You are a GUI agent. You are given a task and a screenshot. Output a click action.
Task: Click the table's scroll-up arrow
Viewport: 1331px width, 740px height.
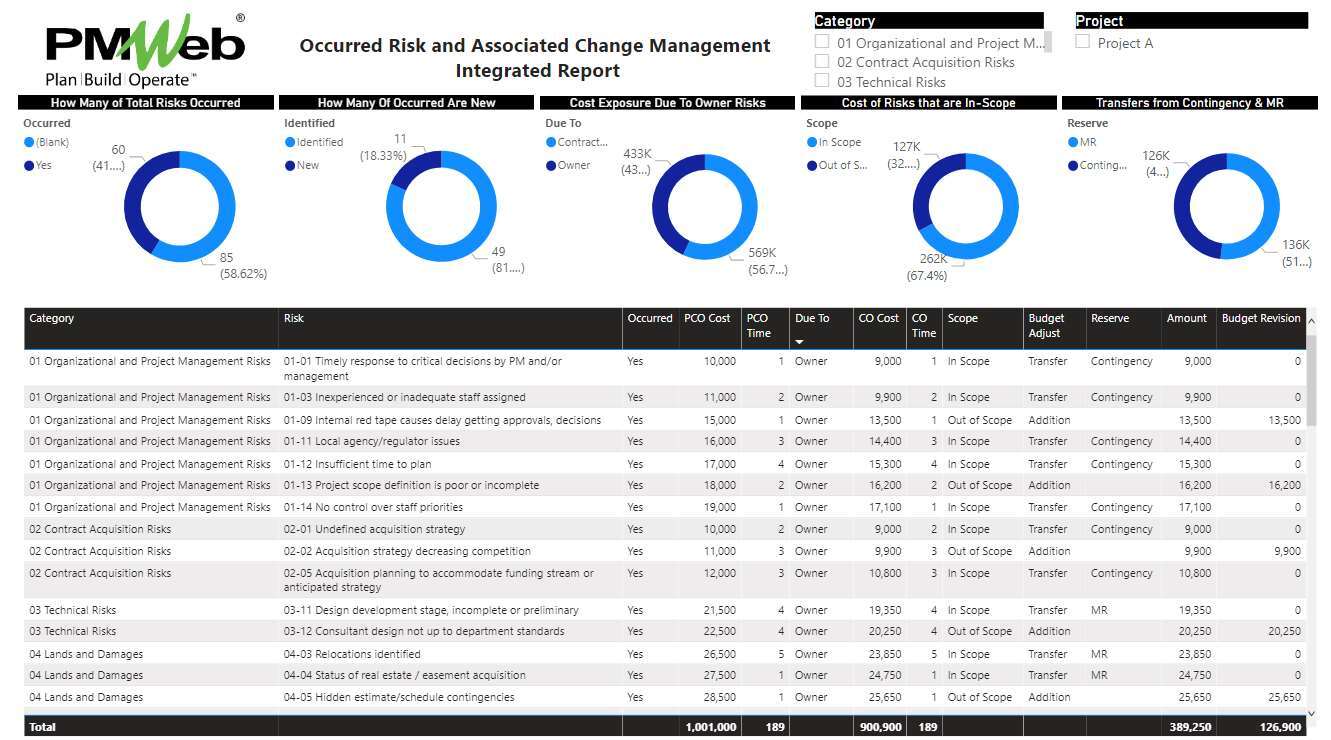1311,321
